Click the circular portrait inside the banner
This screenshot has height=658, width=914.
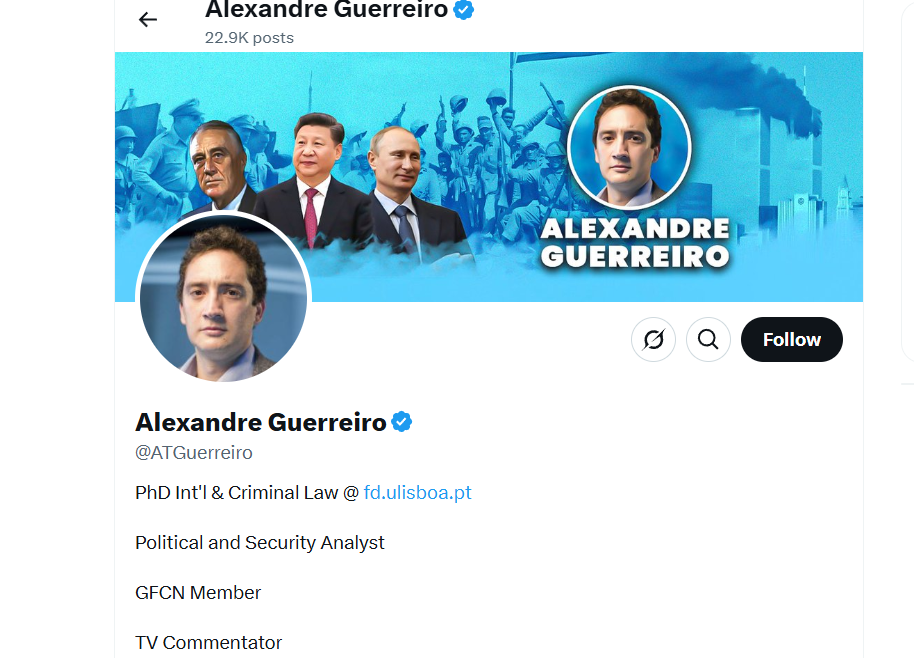[629, 147]
